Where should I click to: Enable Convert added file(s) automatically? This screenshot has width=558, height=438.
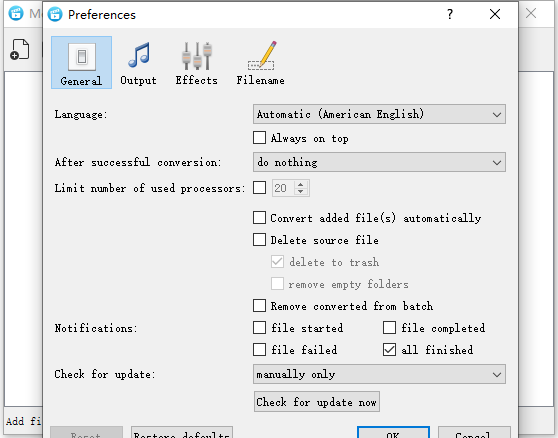point(259,218)
